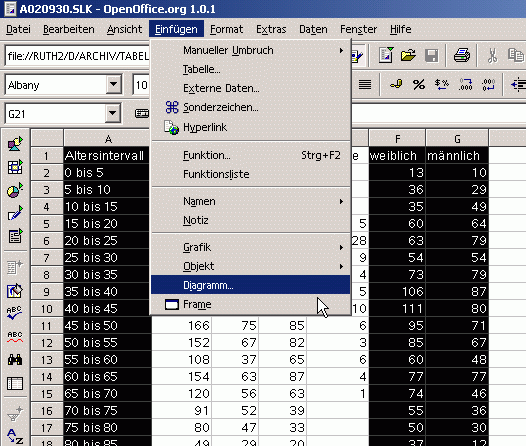Expand the Namen submenu

point(341,201)
